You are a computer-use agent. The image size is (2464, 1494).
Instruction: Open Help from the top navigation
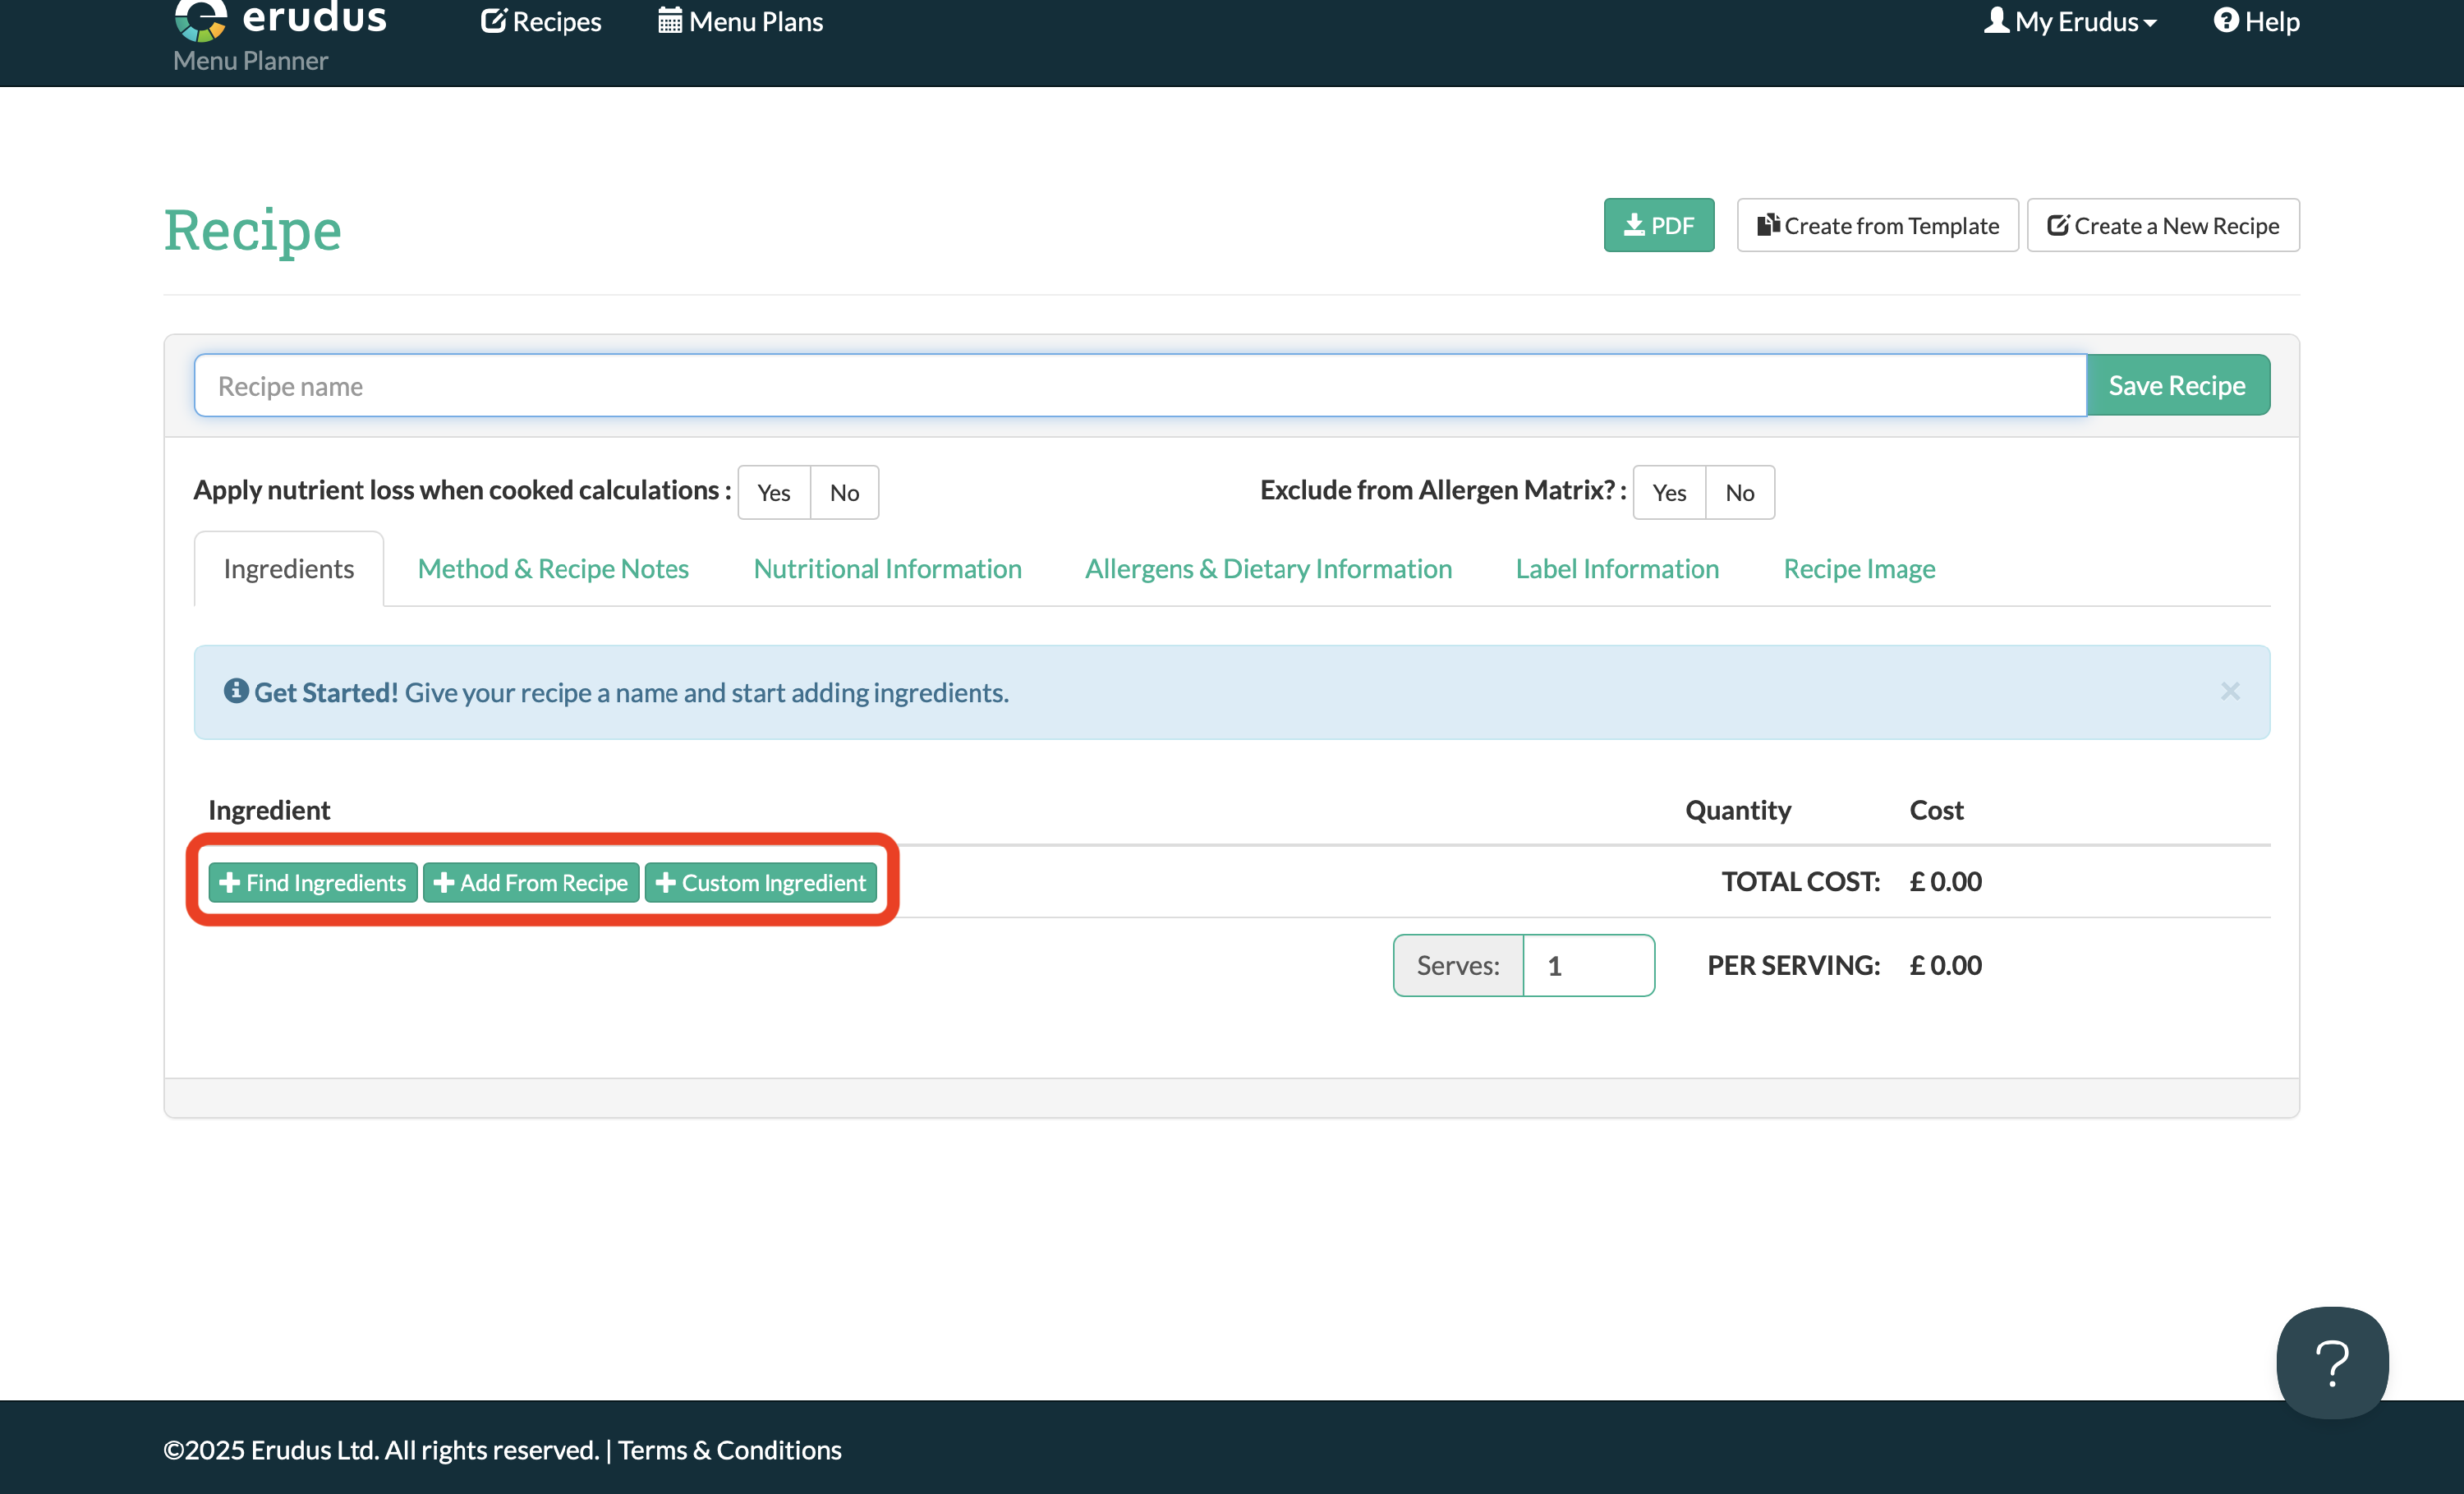click(2255, 22)
